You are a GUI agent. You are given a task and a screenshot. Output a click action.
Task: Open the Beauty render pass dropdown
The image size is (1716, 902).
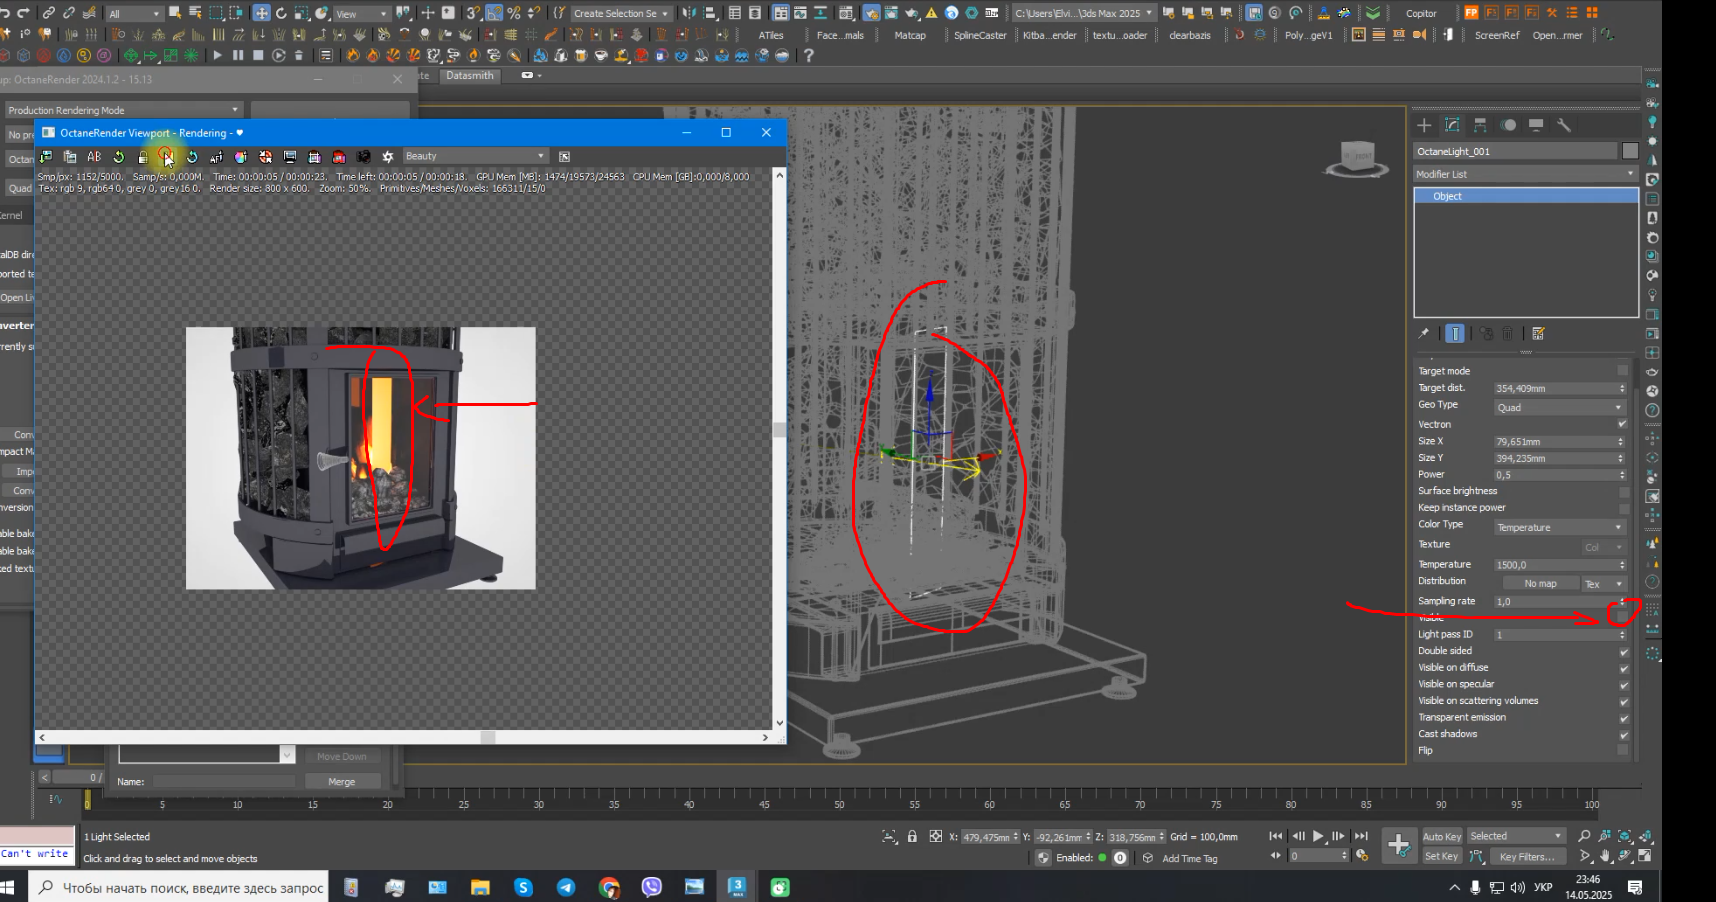[x=474, y=156]
